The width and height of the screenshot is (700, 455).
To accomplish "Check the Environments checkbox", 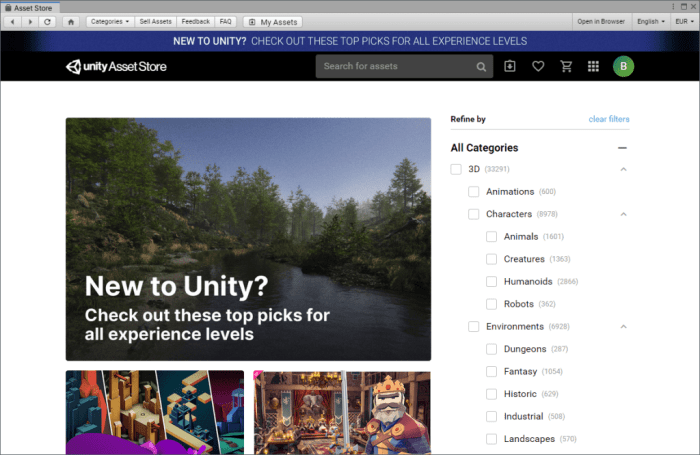I will point(474,327).
